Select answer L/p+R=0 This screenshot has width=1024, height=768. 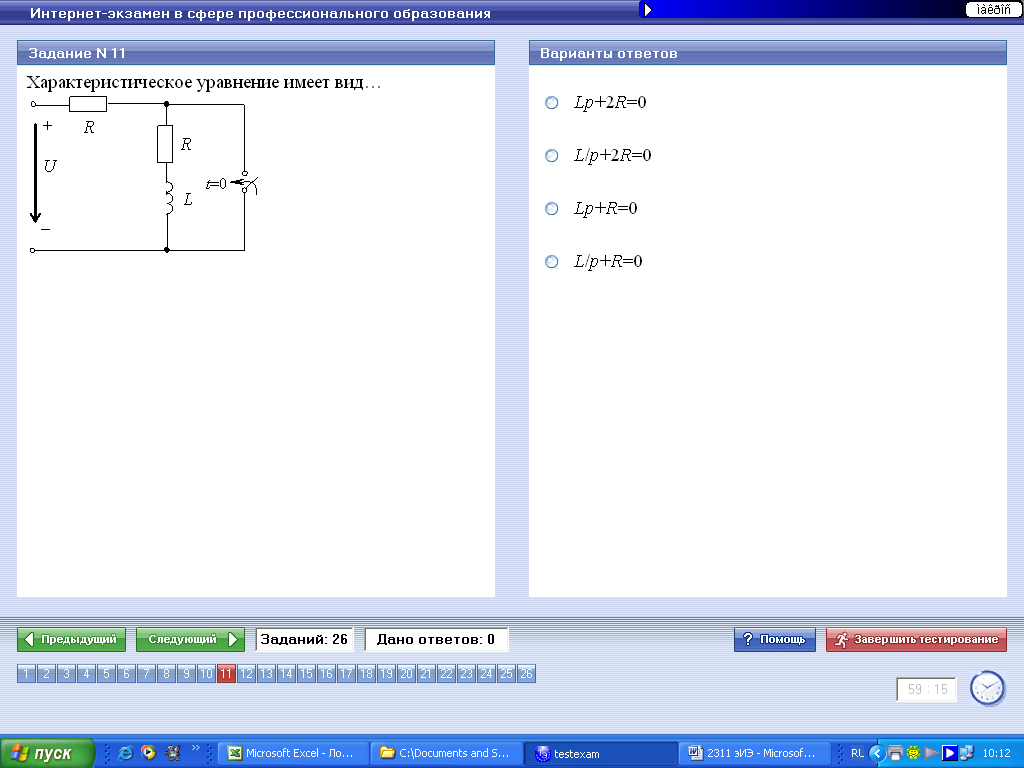pos(552,261)
